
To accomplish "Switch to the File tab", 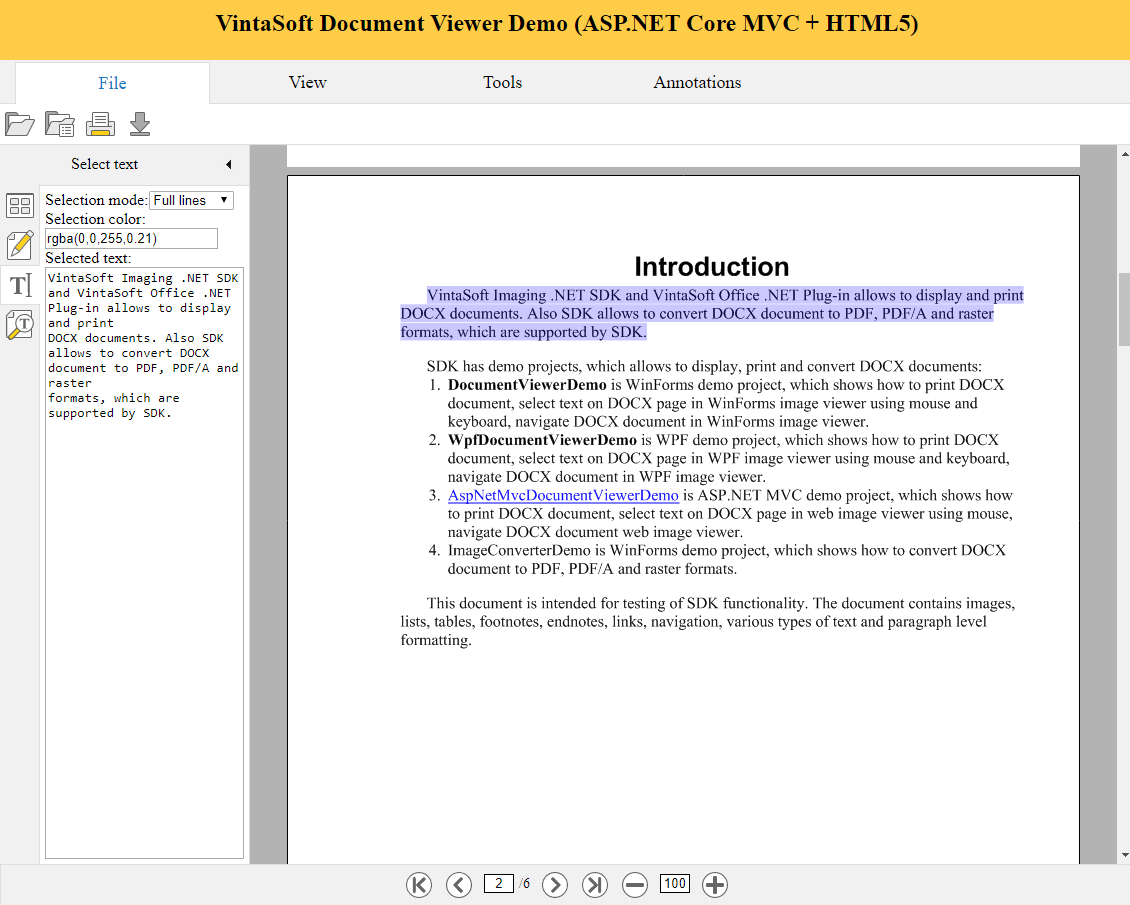I will click(112, 83).
